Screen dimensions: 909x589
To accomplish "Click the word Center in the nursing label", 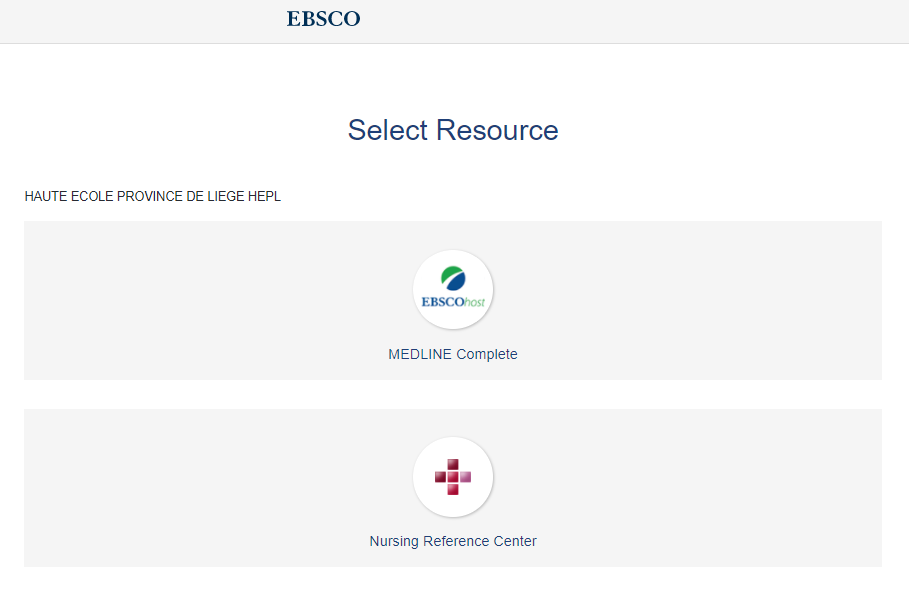I will pos(515,541).
